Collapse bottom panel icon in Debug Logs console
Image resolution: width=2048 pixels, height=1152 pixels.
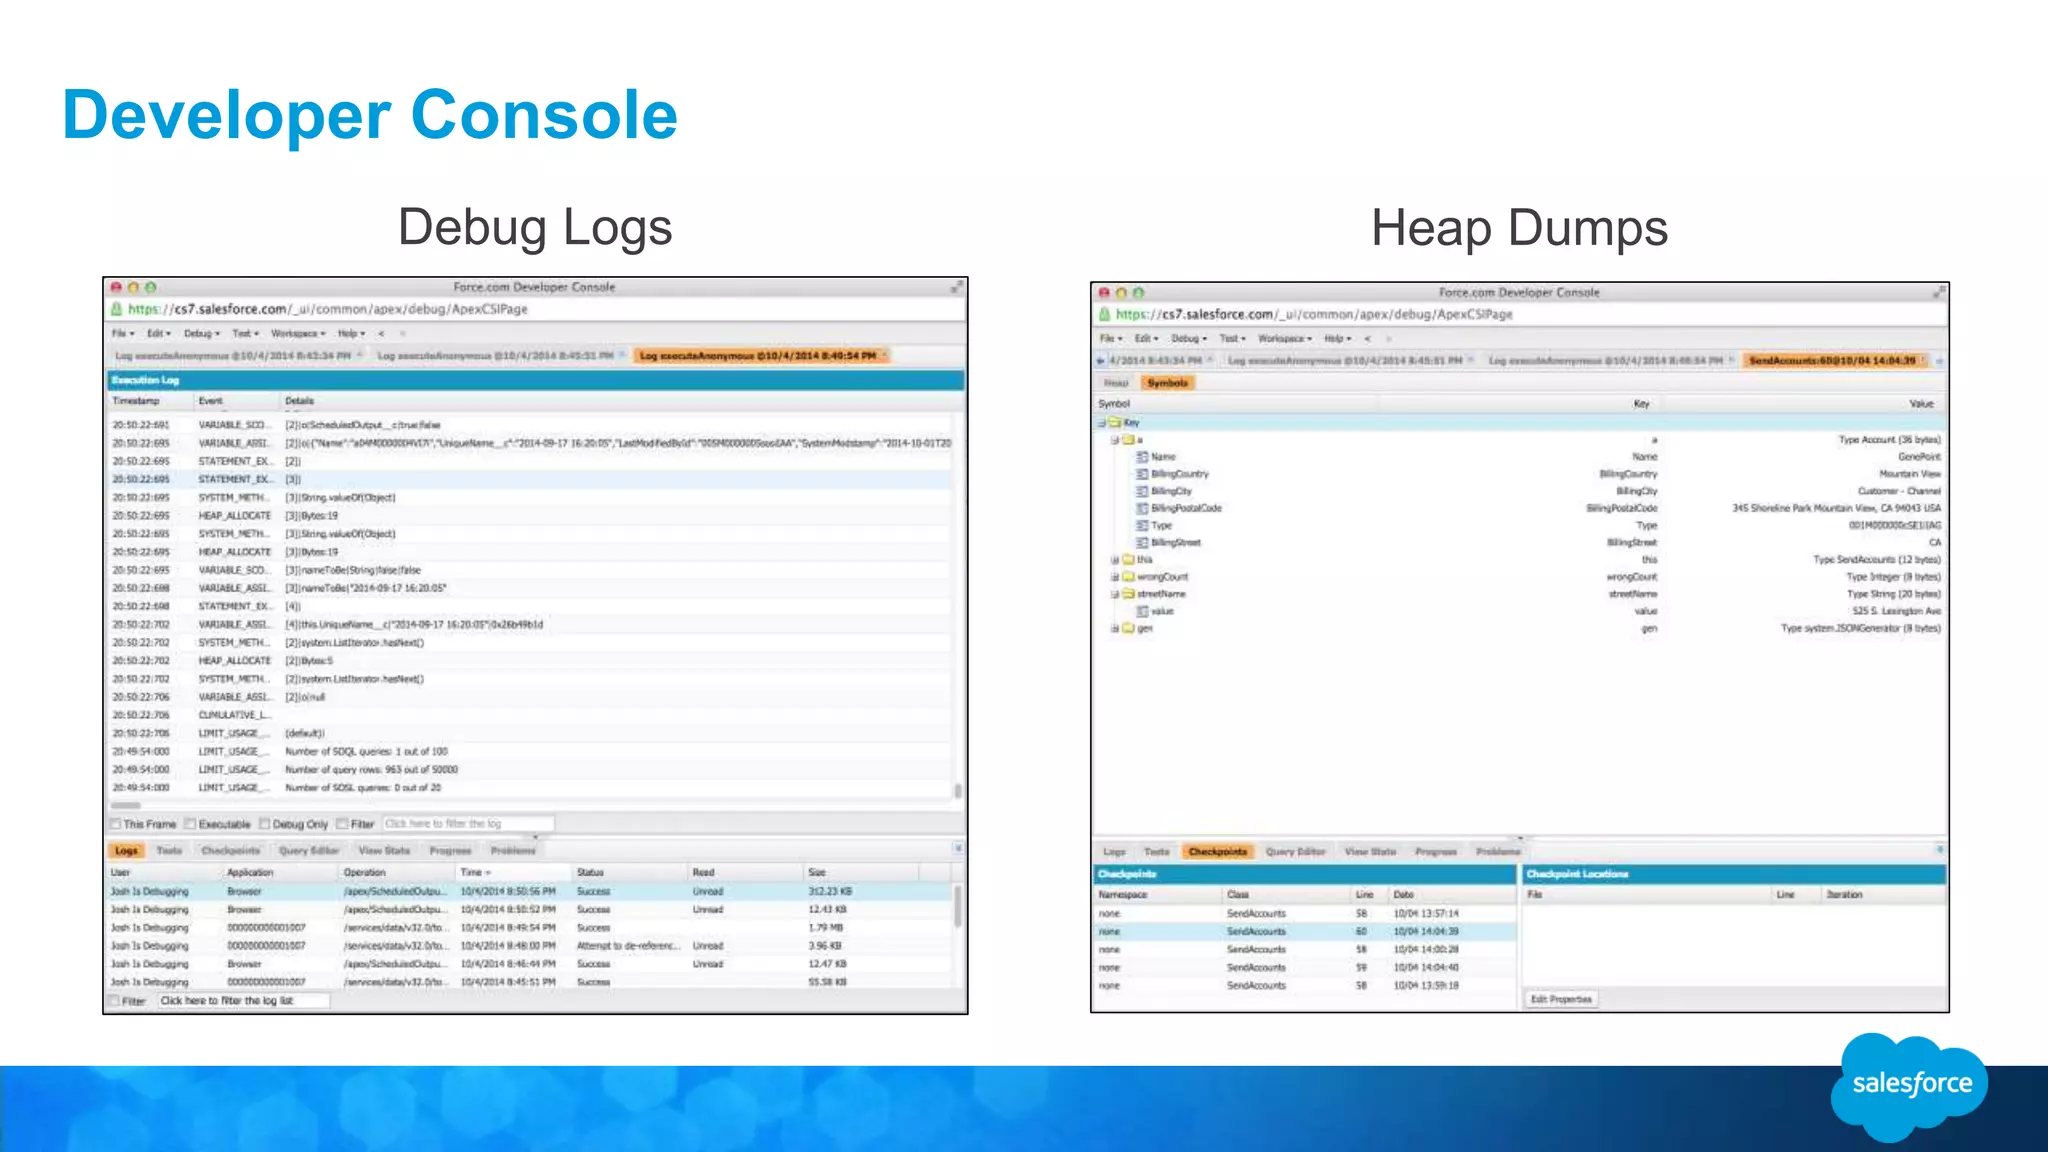click(x=958, y=848)
